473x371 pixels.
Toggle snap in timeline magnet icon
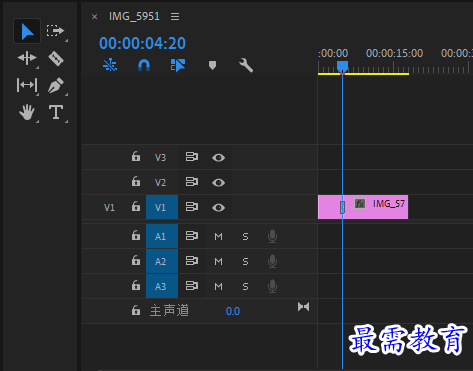[x=144, y=65]
